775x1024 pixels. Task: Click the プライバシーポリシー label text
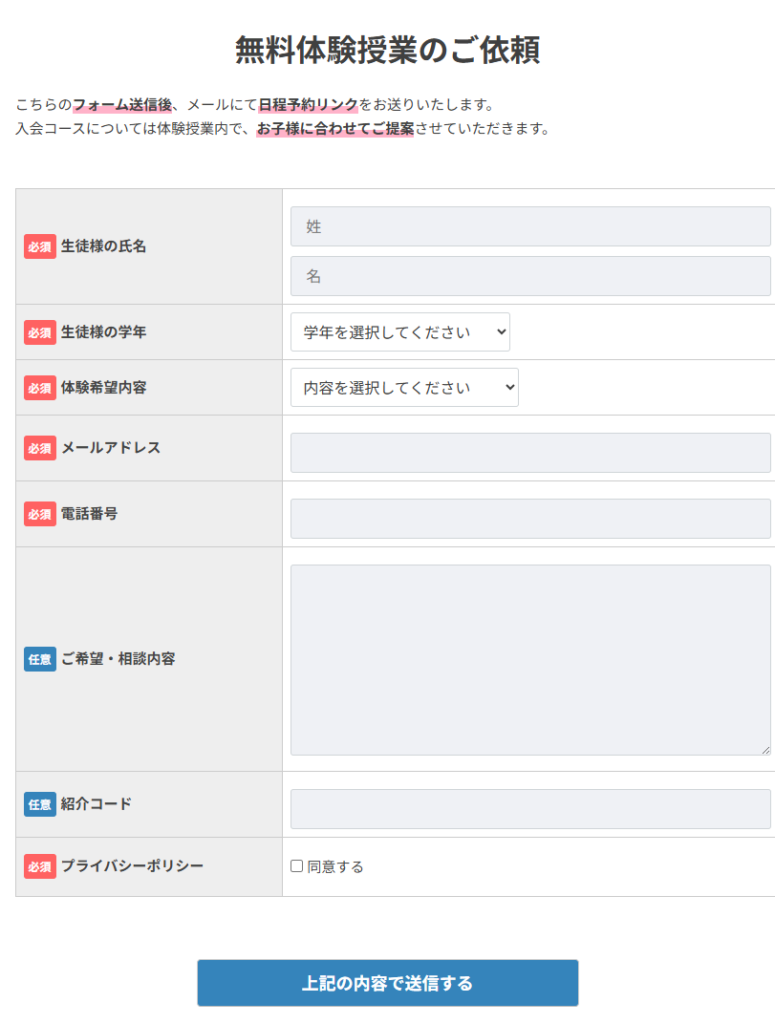tap(132, 865)
